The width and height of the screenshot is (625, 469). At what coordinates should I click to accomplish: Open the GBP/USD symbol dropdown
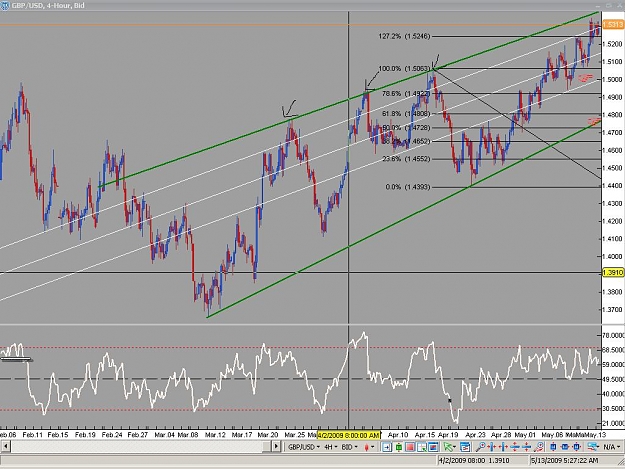[303, 447]
